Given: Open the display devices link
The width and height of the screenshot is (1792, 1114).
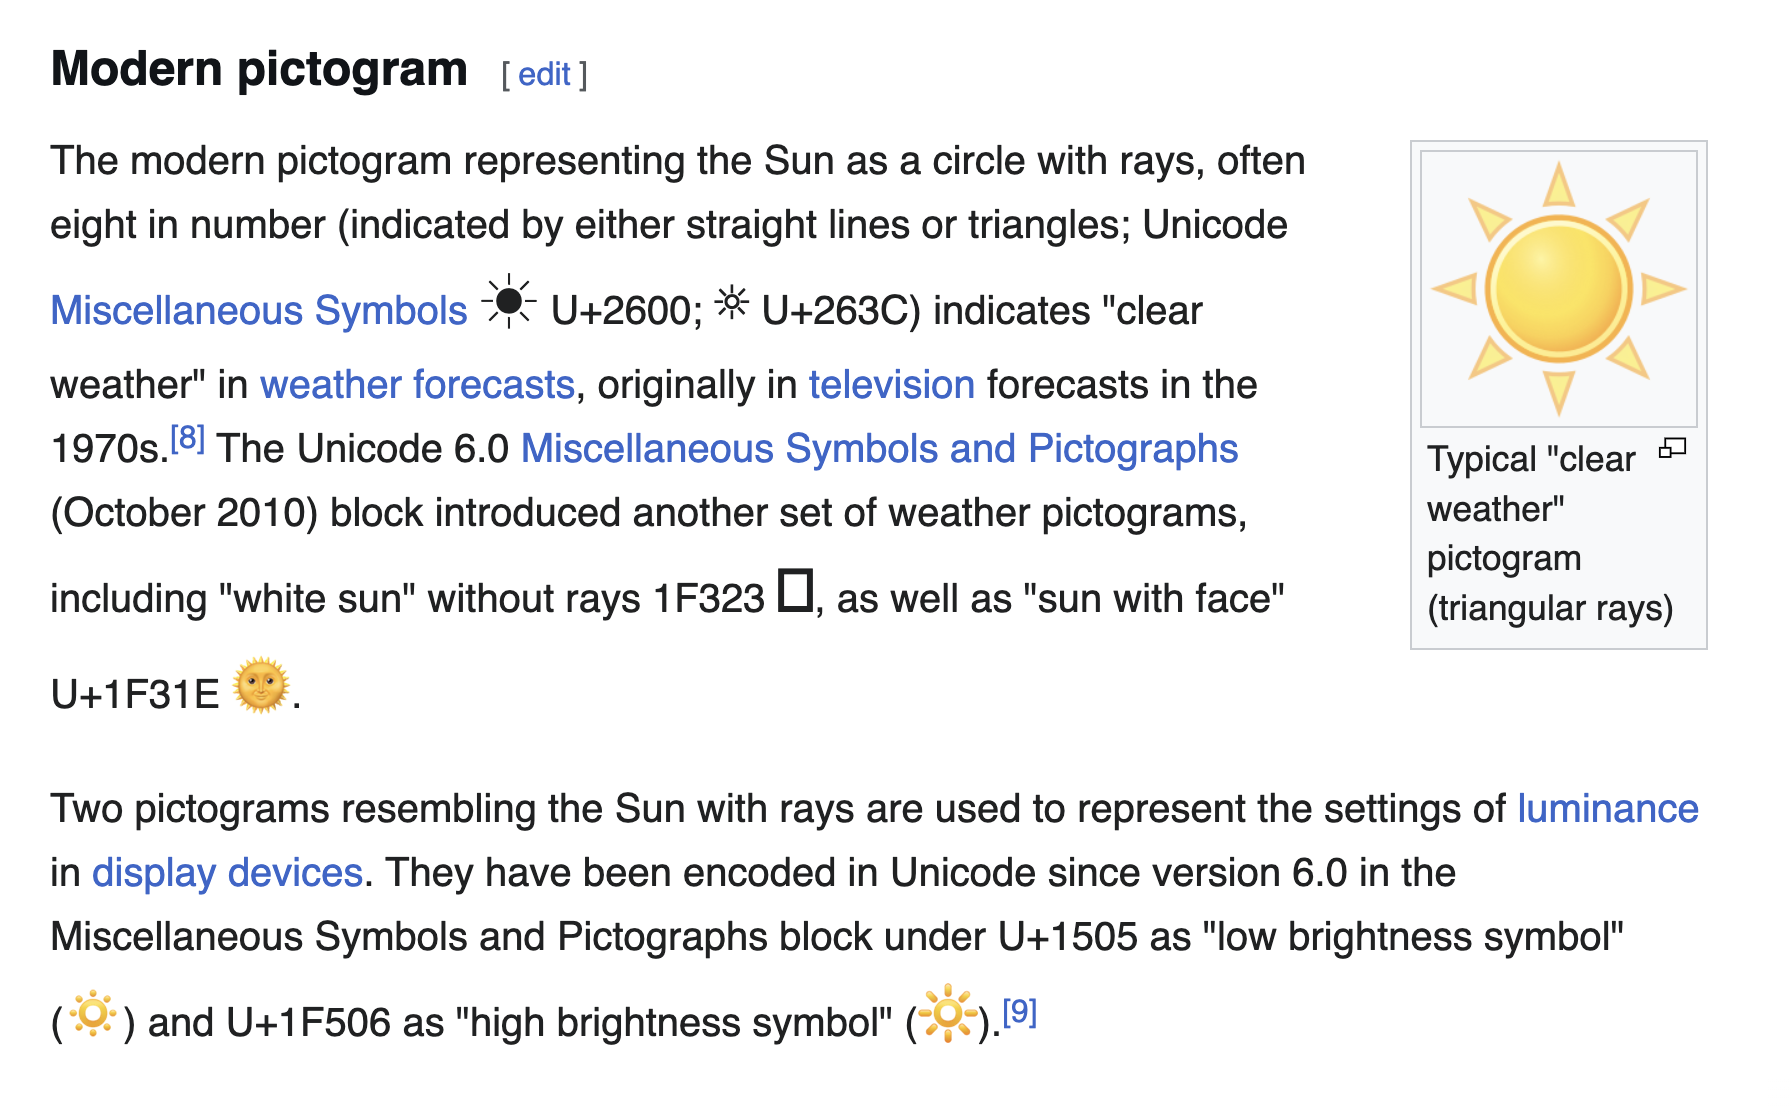Looking at the screenshot, I should (227, 873).
